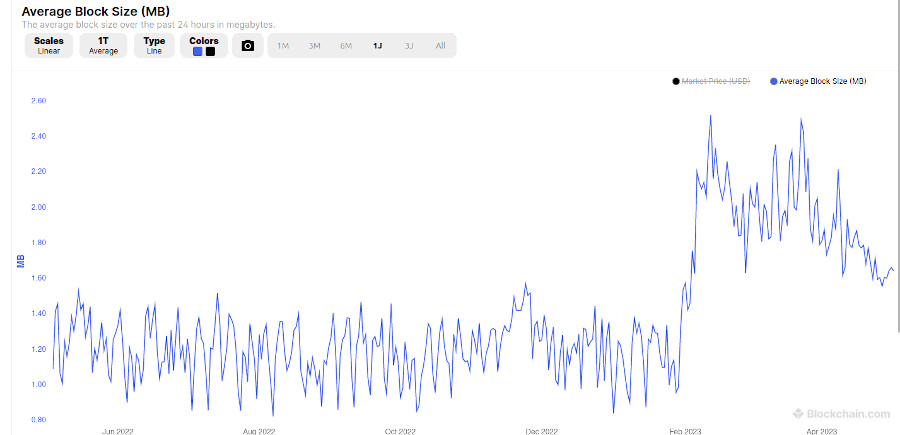Select the 3M time range
The width and height of the screenshot is (900, 435).
314,46
